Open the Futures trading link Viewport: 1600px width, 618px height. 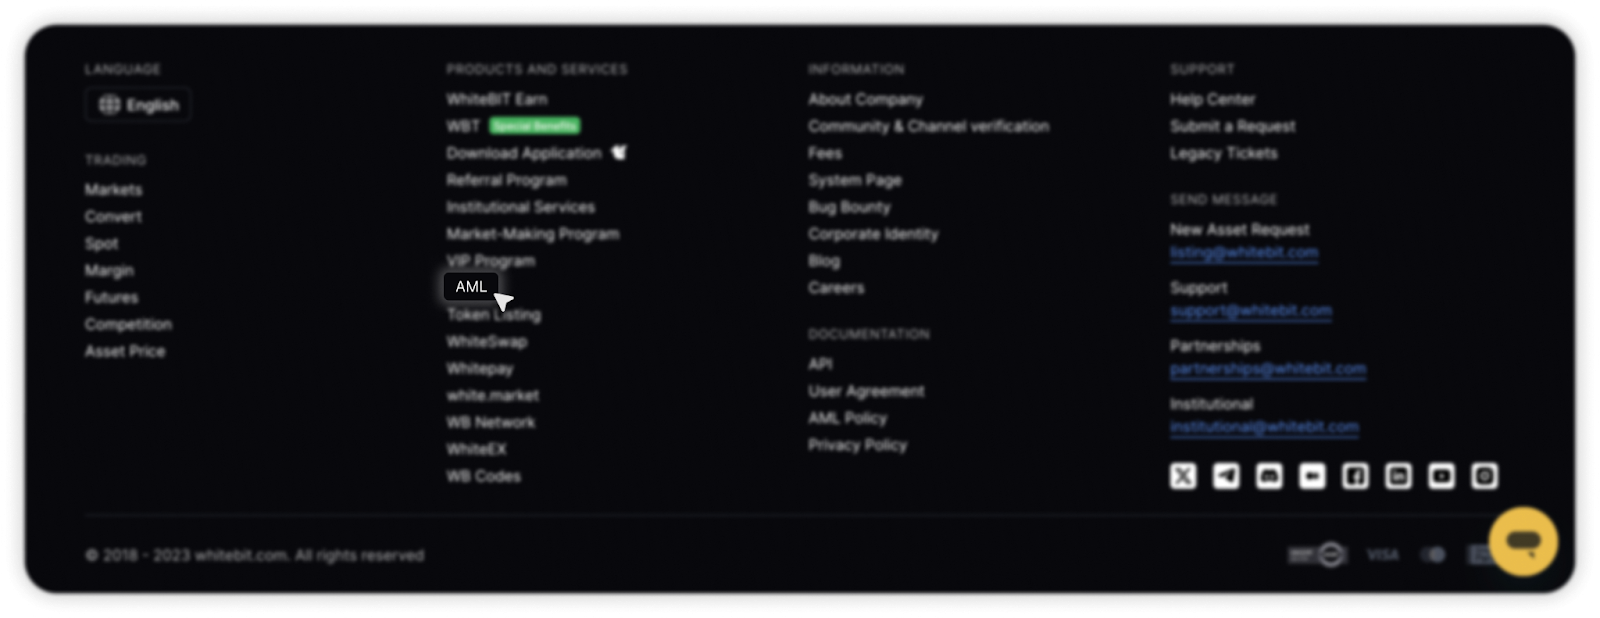[x=111, y=297]
